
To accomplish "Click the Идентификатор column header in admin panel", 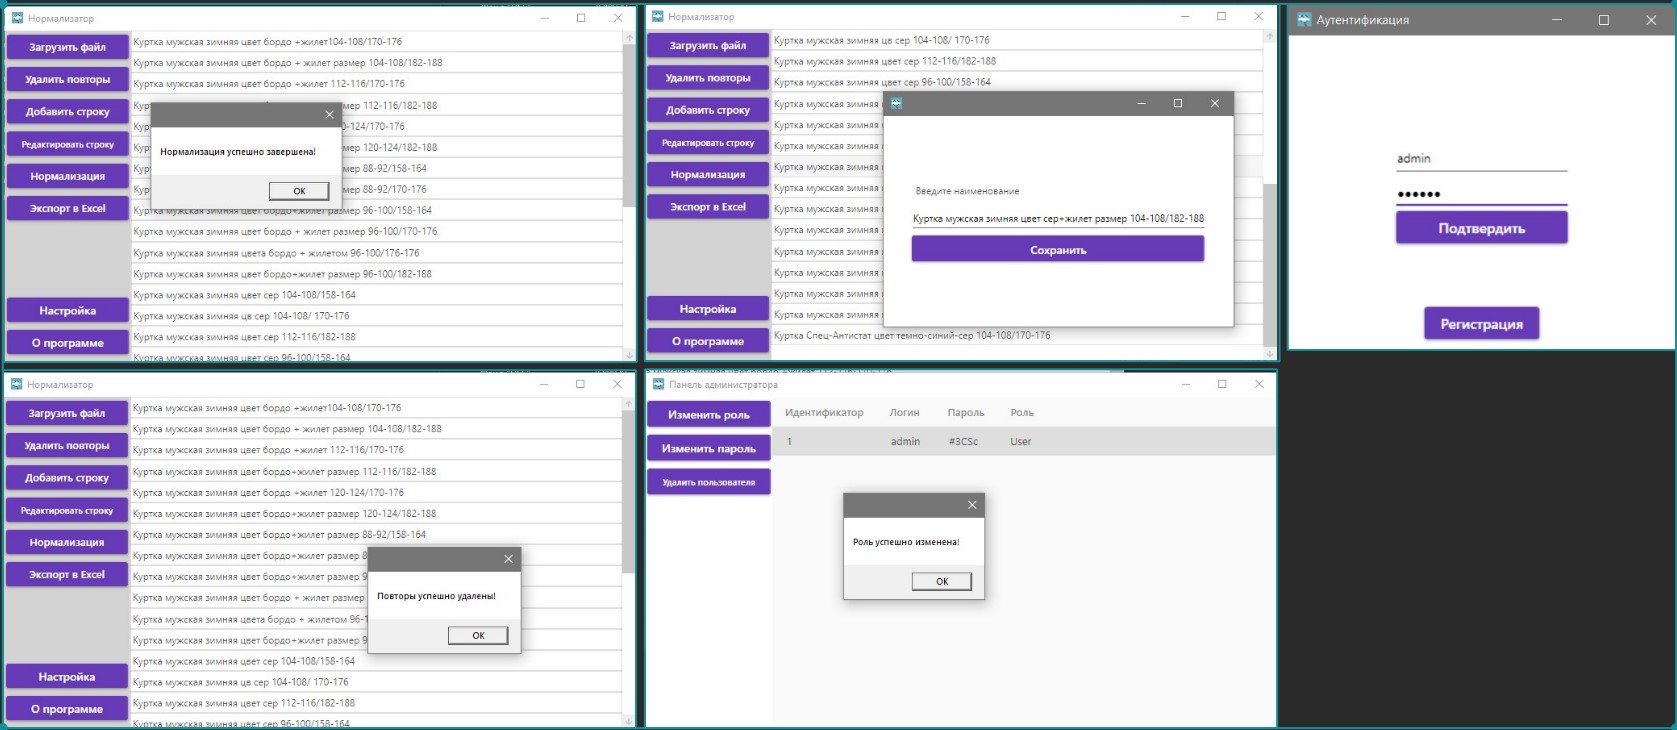I will pyautogui.click(x=824, y=412).
